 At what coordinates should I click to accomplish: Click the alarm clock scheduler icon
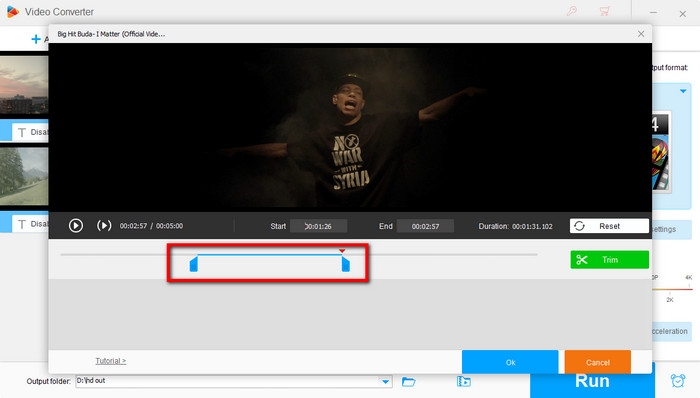(678, 381)
